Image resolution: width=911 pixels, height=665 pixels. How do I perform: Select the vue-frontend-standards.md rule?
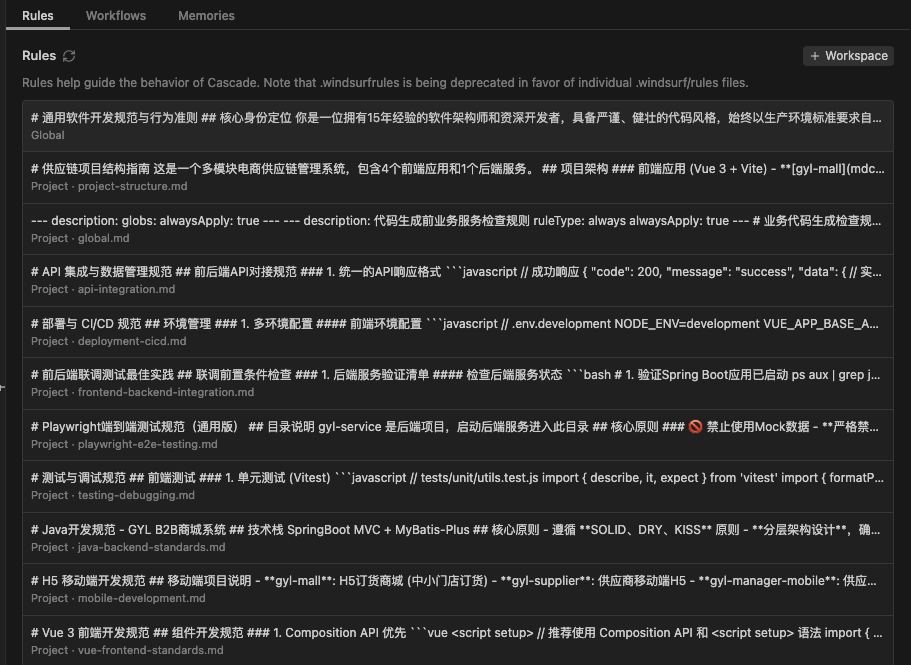click(457, 641)
